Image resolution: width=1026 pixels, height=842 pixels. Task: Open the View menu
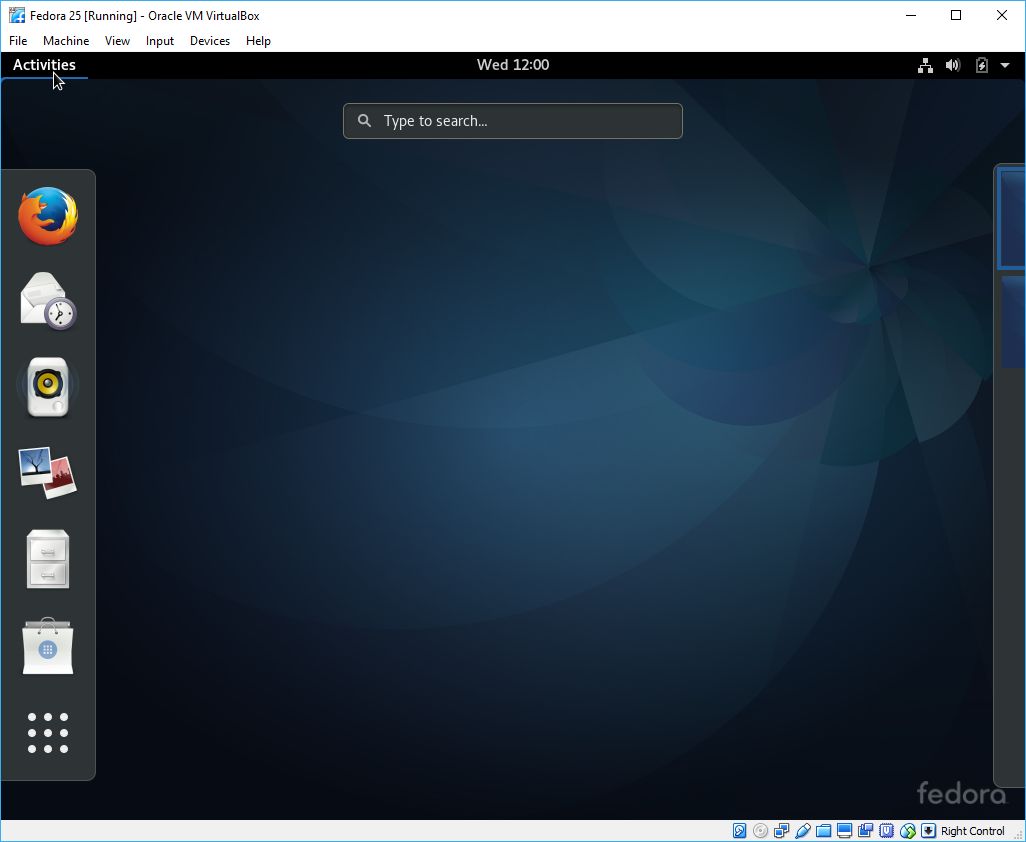[117, 41]
